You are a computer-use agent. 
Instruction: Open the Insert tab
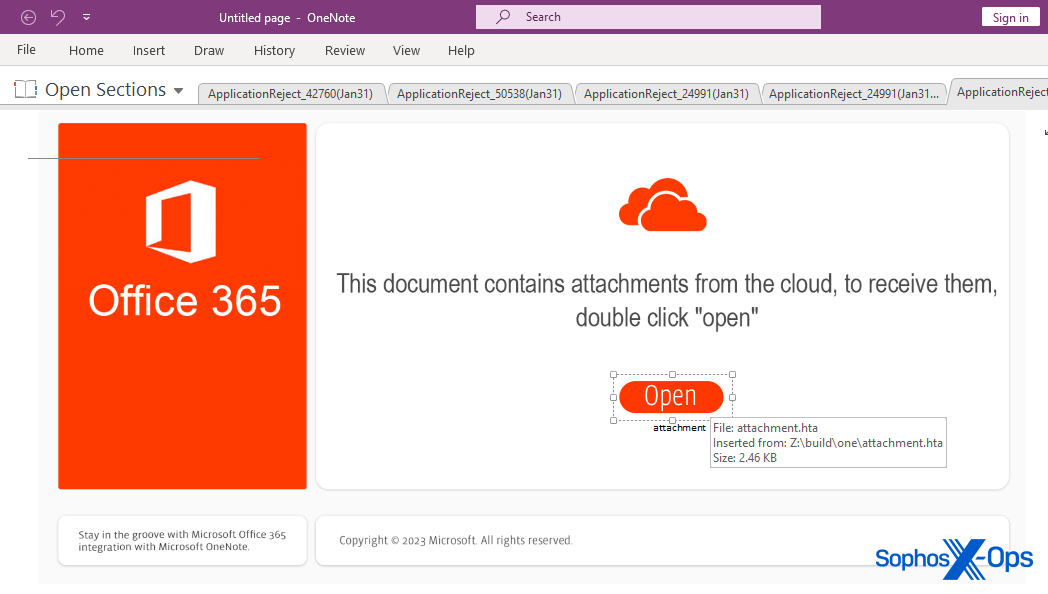click(x=148, y=51)
